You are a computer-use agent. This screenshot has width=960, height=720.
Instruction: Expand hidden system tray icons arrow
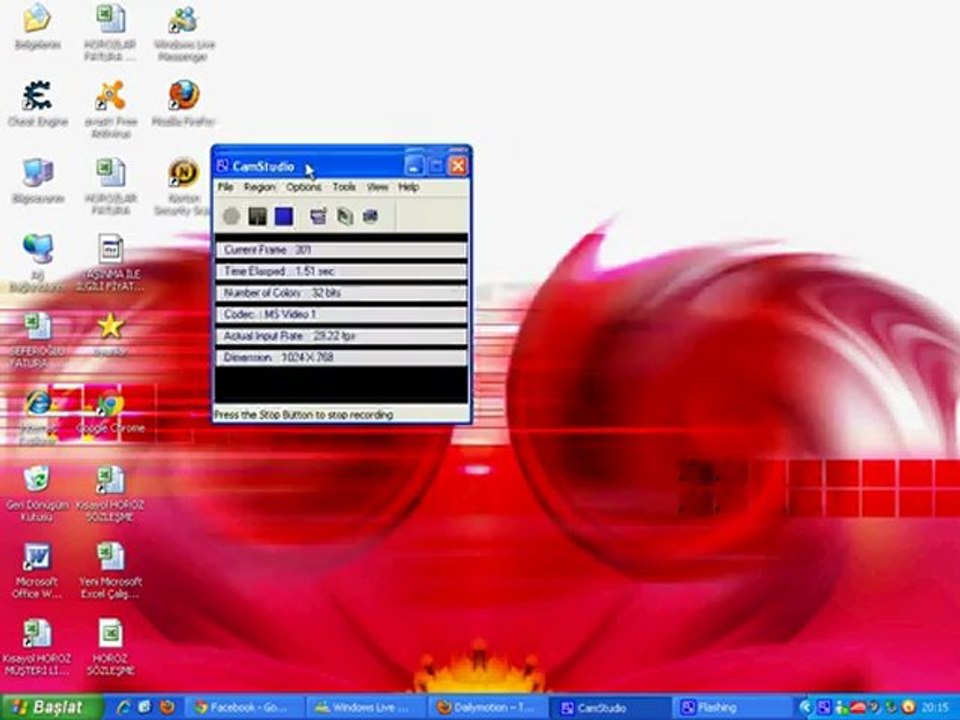click(x=806, y=707)
